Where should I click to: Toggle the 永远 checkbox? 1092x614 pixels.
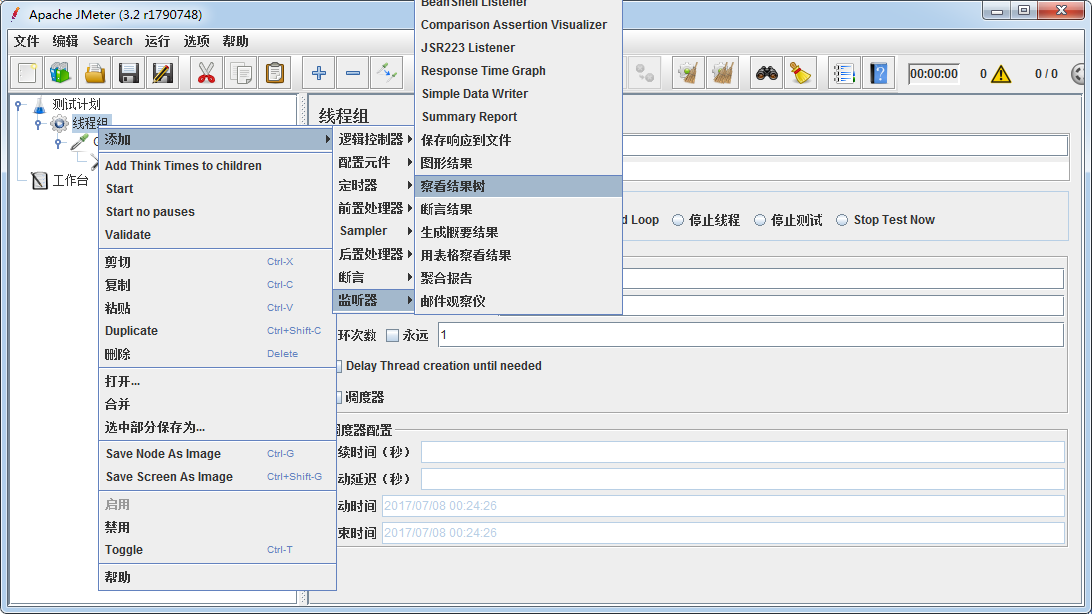(x=393, y=336)
